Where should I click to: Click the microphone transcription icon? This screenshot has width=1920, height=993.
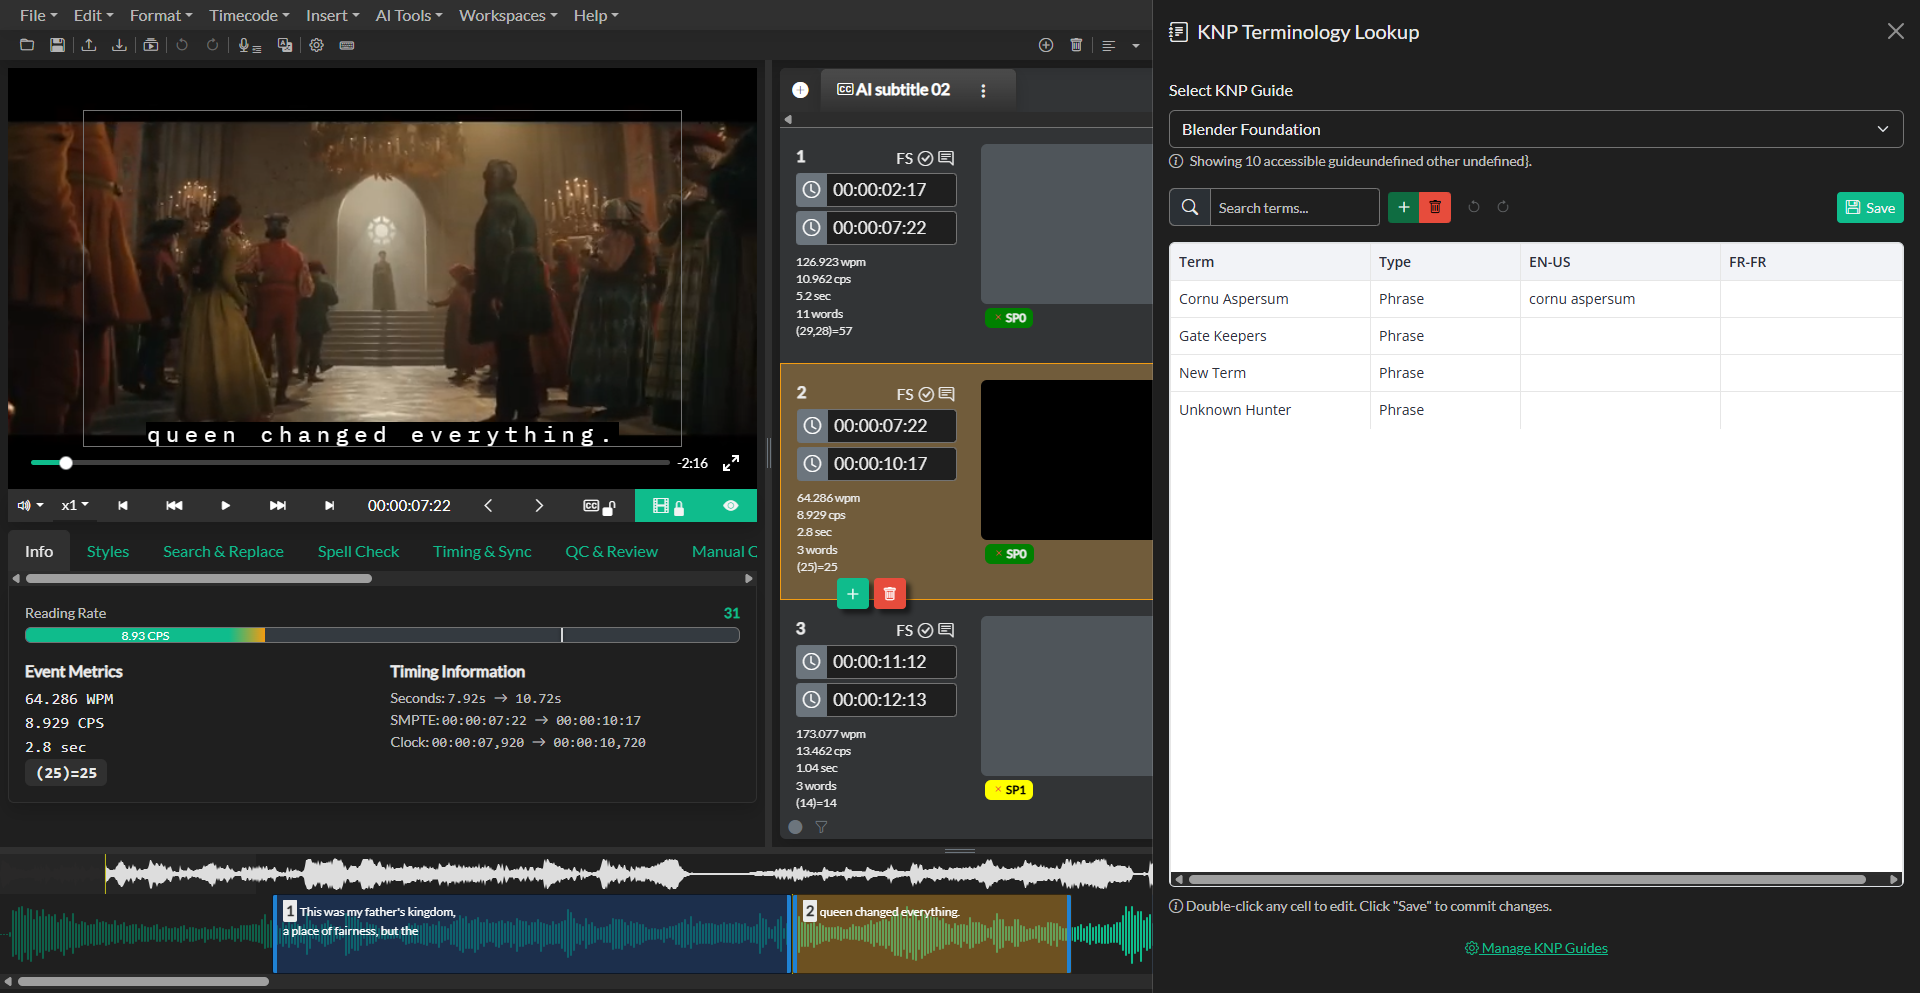point(248,45)
